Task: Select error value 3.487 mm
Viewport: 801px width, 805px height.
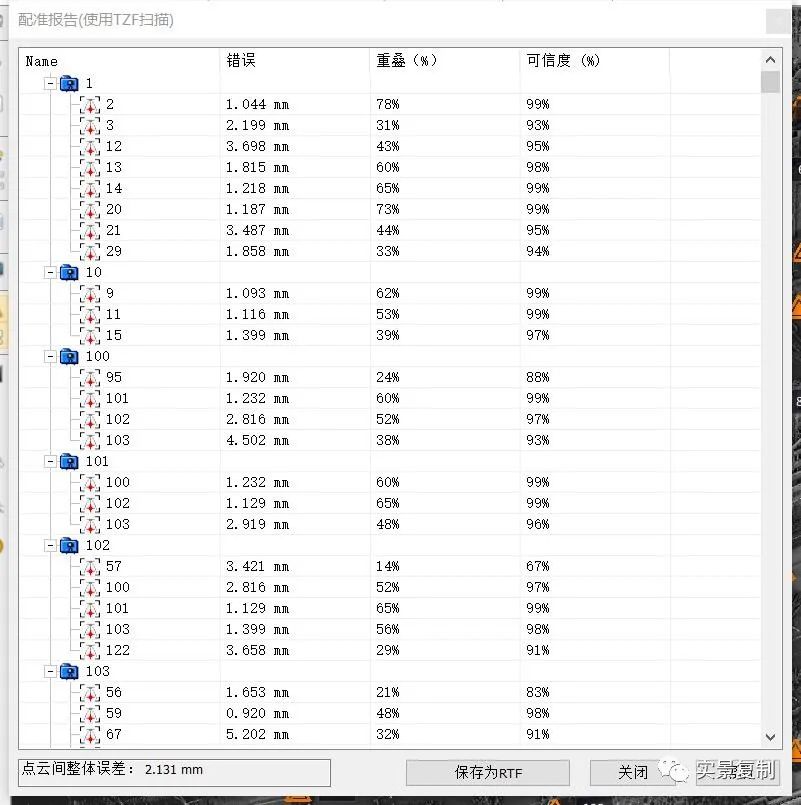Action: click(x=257, y=231)
